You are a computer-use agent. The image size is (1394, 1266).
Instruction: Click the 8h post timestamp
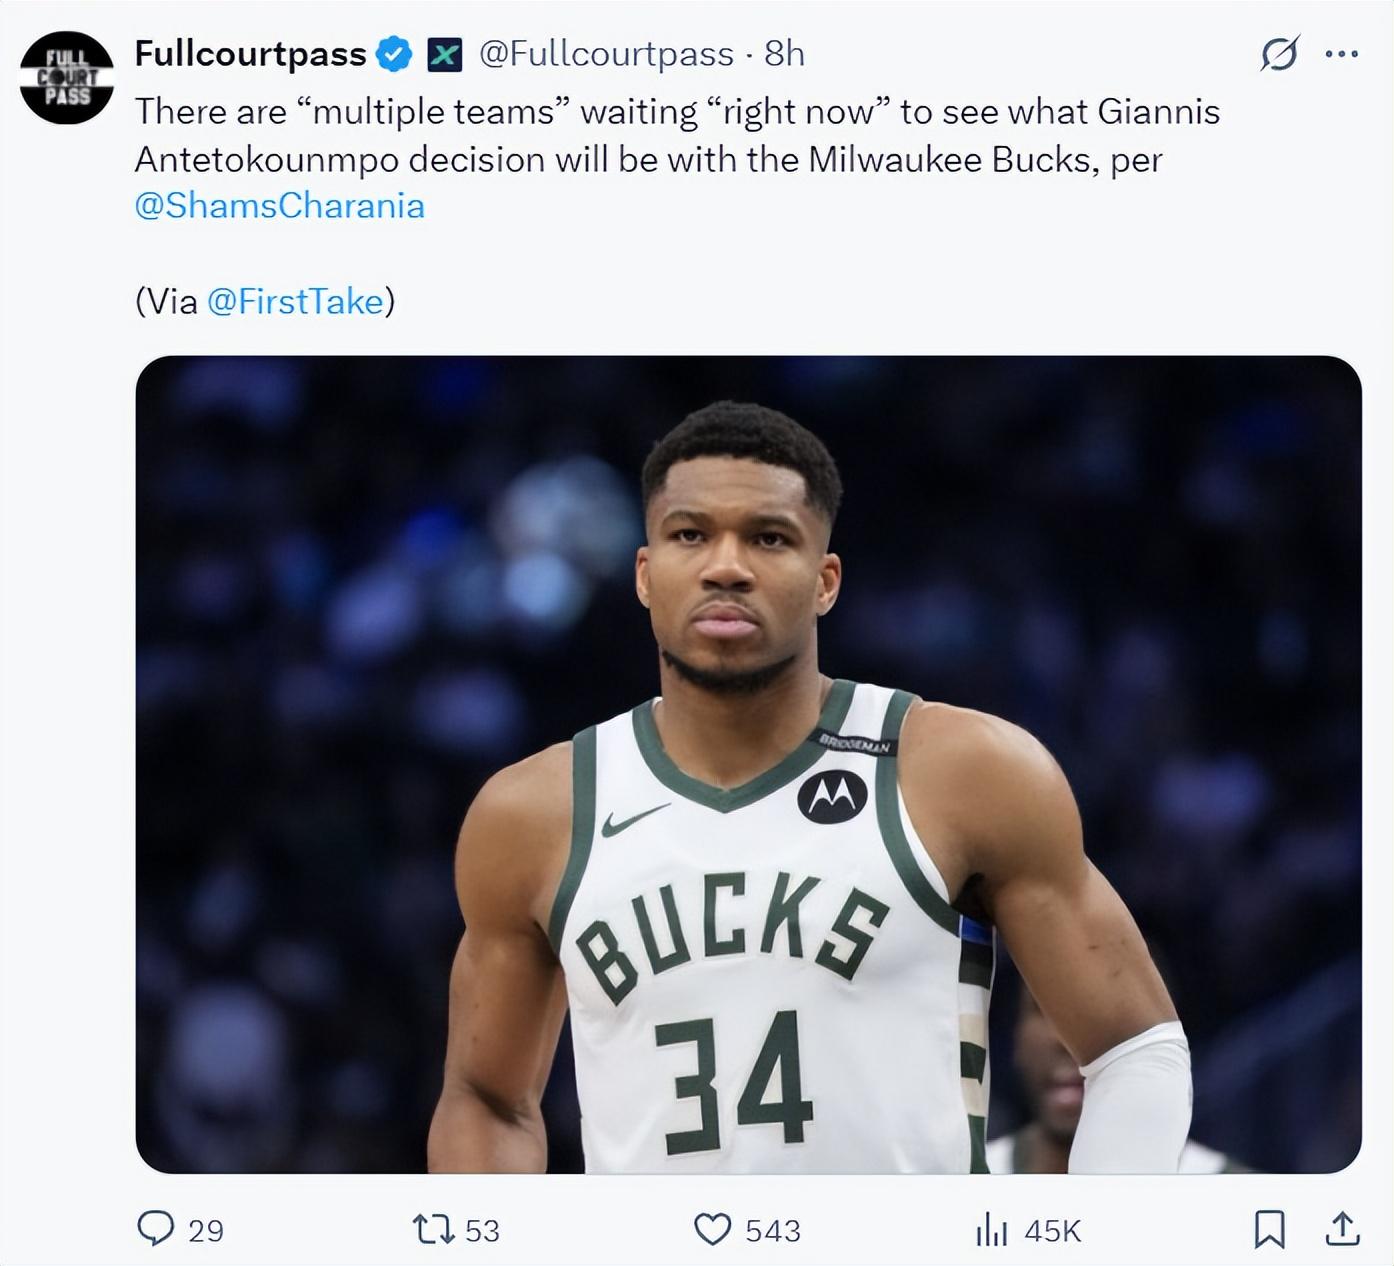784,54
